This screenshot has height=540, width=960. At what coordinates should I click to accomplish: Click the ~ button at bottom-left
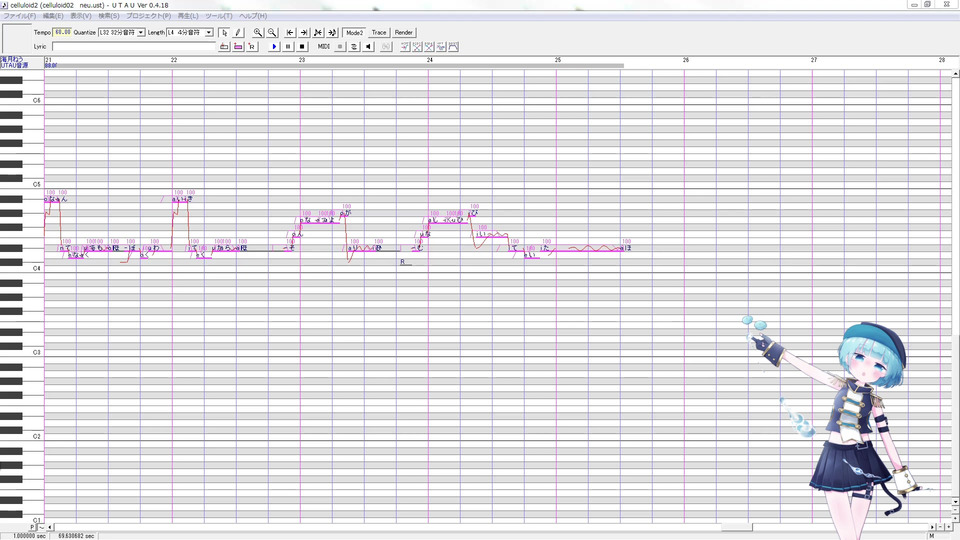(41, 527)
